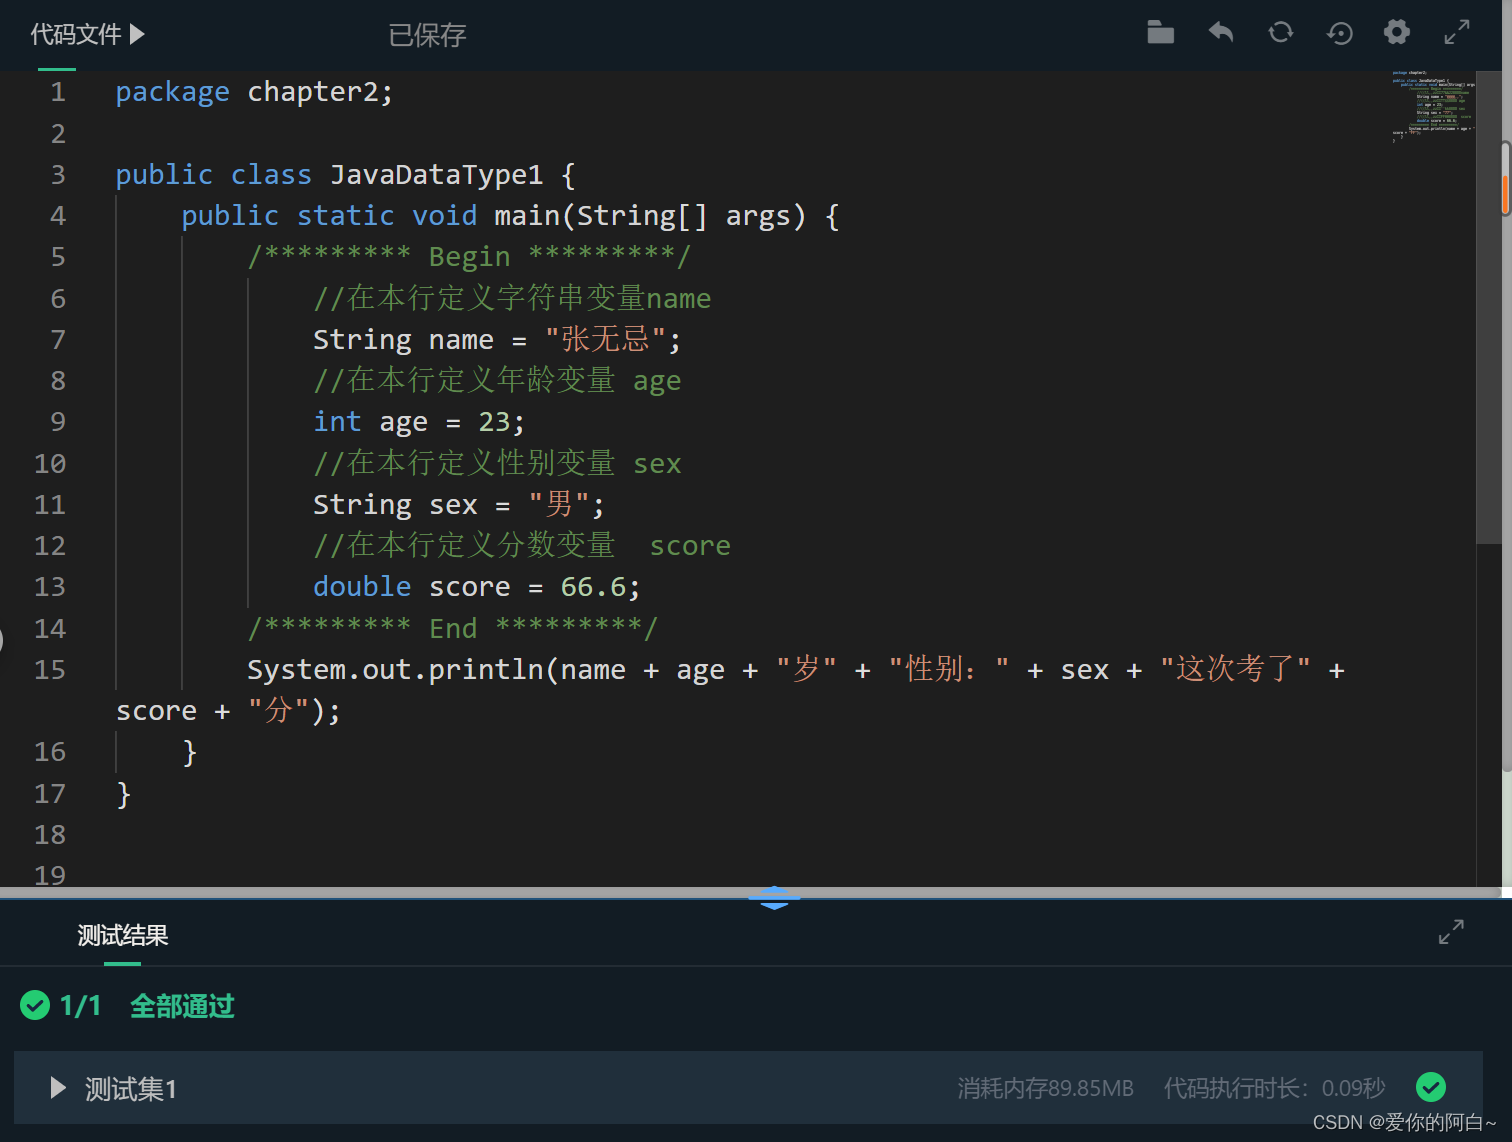Open the history restore icon

click(1339, 33)
